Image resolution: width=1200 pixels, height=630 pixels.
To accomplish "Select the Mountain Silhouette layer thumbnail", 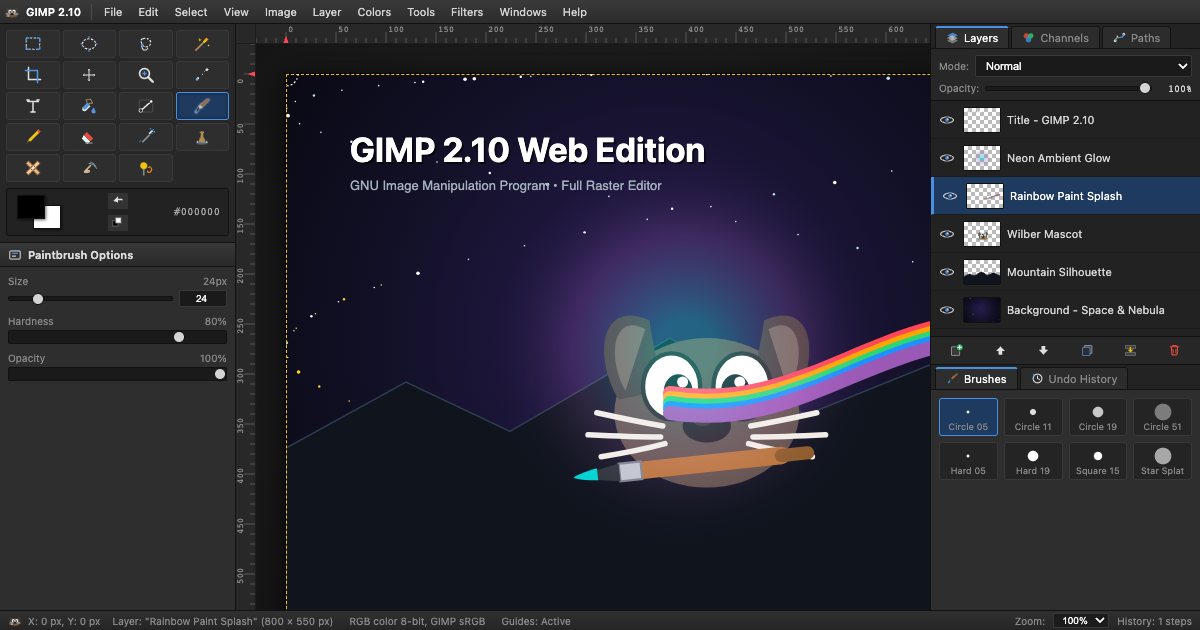I will 981,272.
